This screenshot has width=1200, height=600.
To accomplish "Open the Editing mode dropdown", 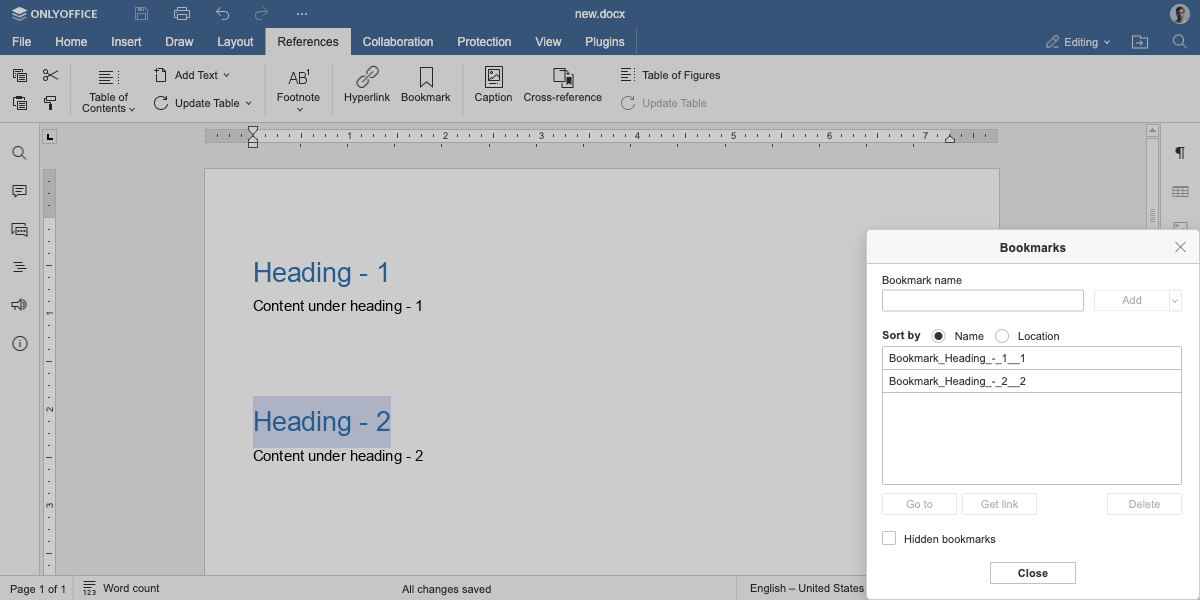I will [1079, 42].
